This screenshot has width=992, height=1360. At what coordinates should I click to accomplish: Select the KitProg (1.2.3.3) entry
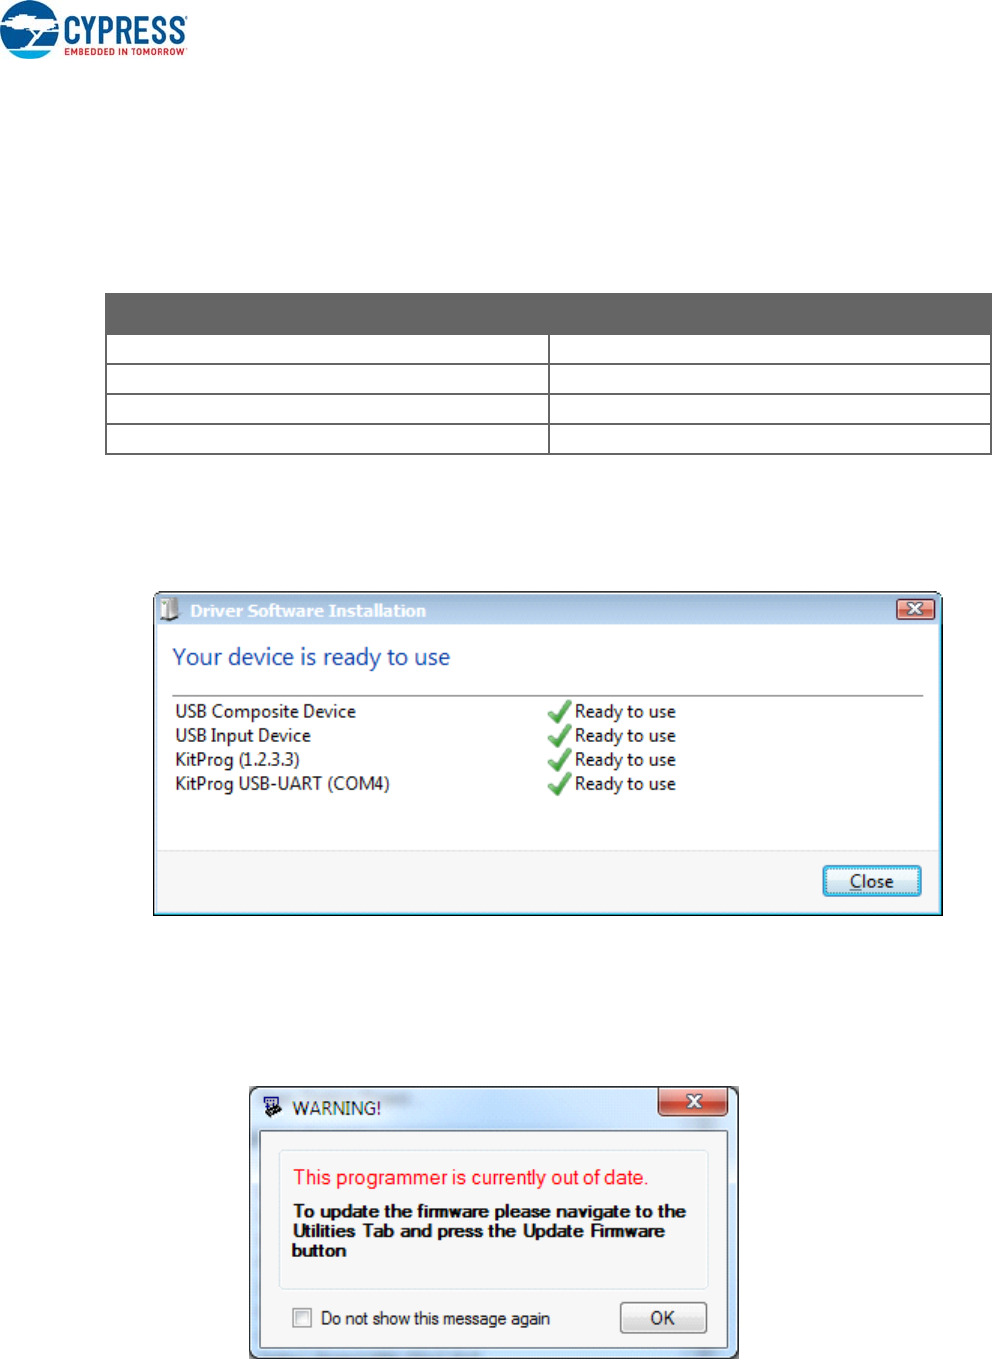[x=237, y=760]
